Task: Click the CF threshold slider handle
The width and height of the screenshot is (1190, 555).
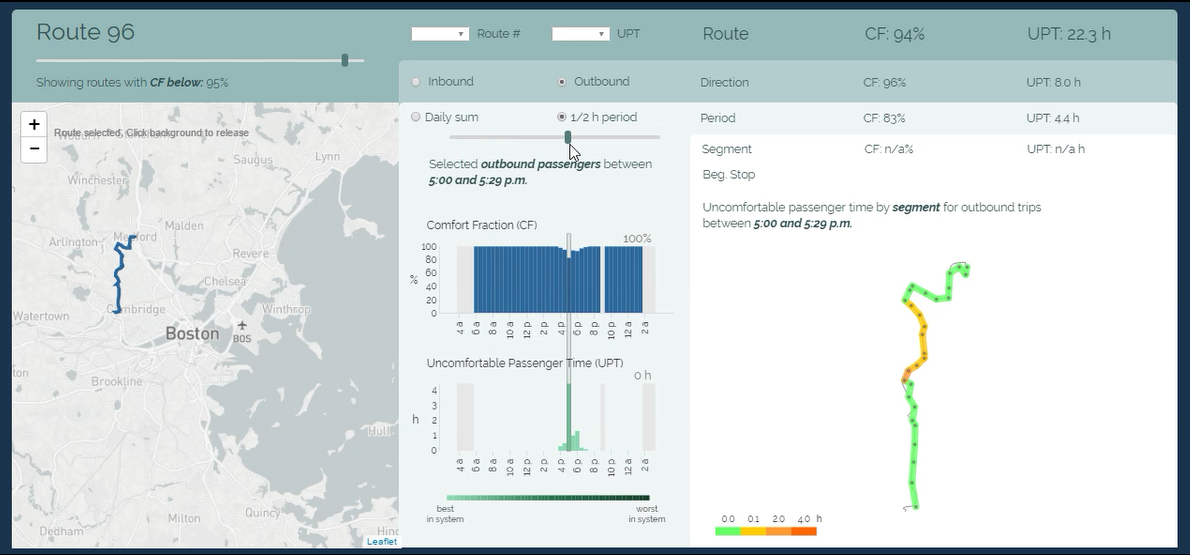Action: [x=345, y=61]
